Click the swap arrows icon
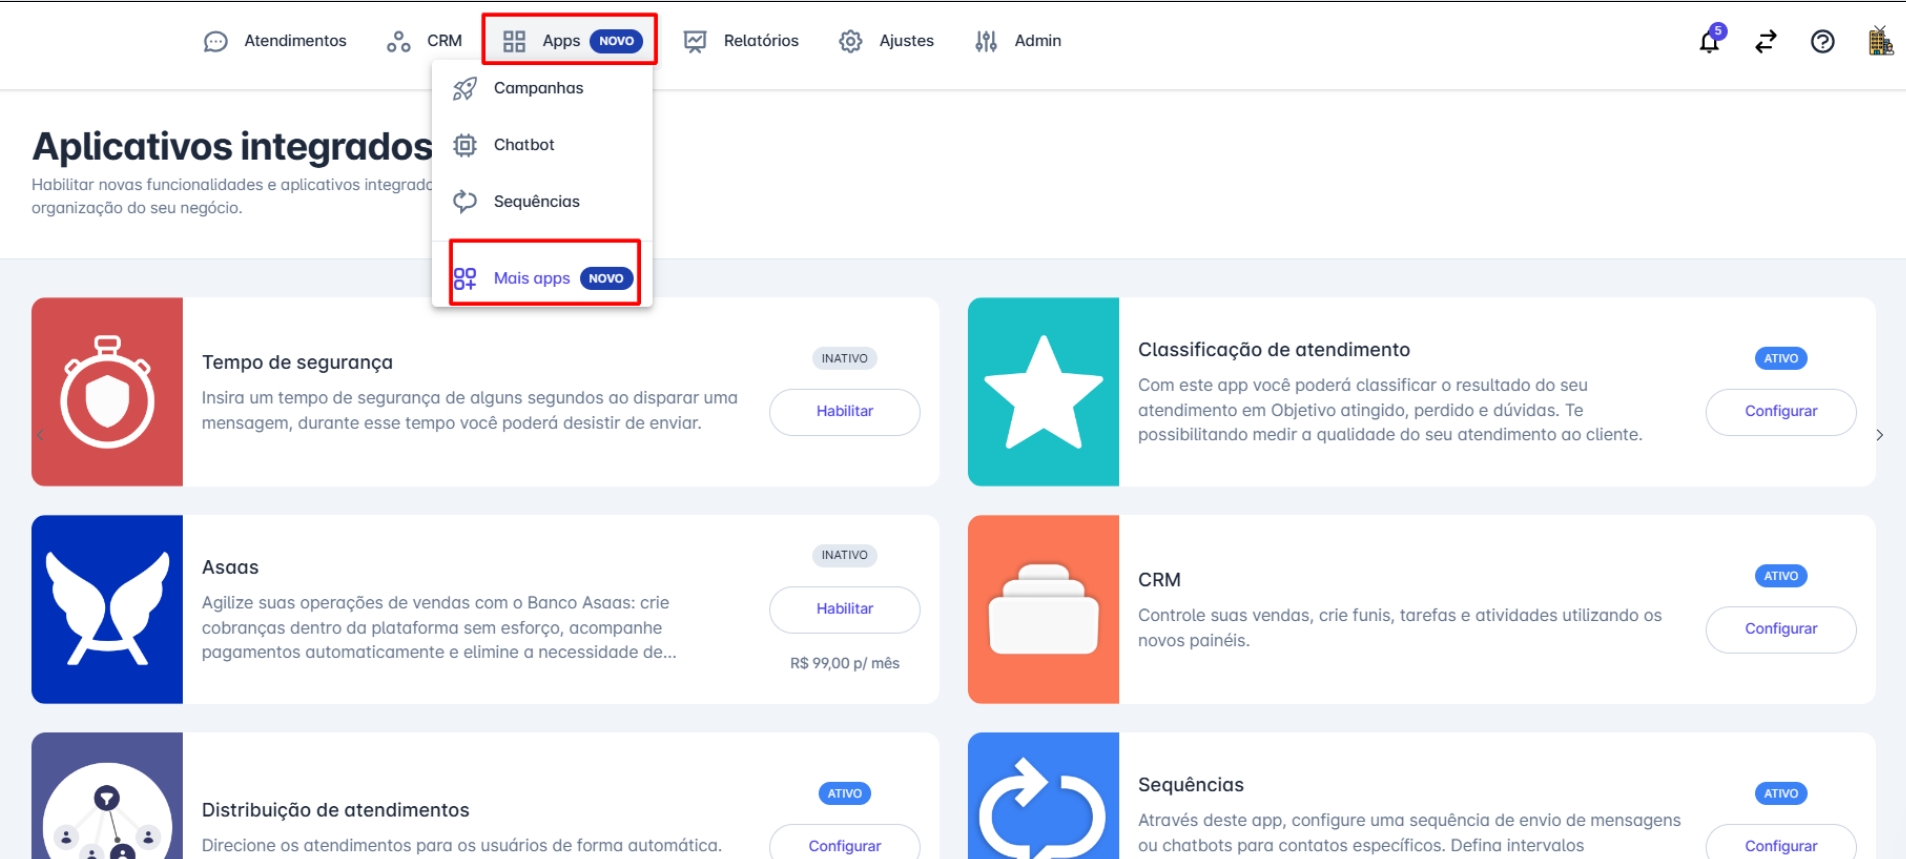Screen dimensions: 1906x859 coord(1766,41)
